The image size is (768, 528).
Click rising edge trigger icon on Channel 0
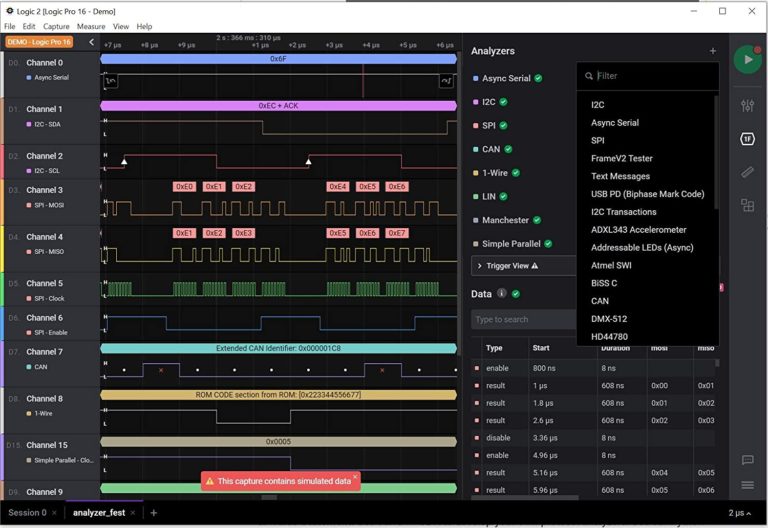tap(446, 81)
